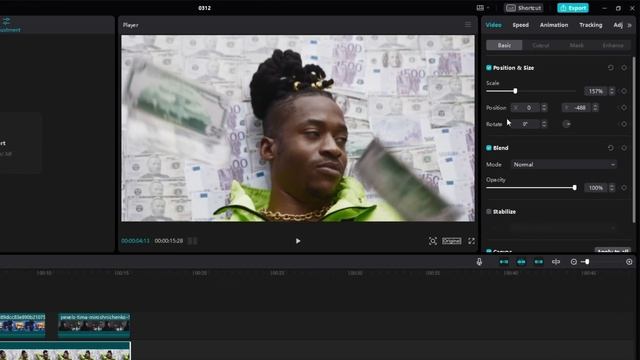
Task: Toggle the auto snapping icon
Action: (x=521, y=262)
